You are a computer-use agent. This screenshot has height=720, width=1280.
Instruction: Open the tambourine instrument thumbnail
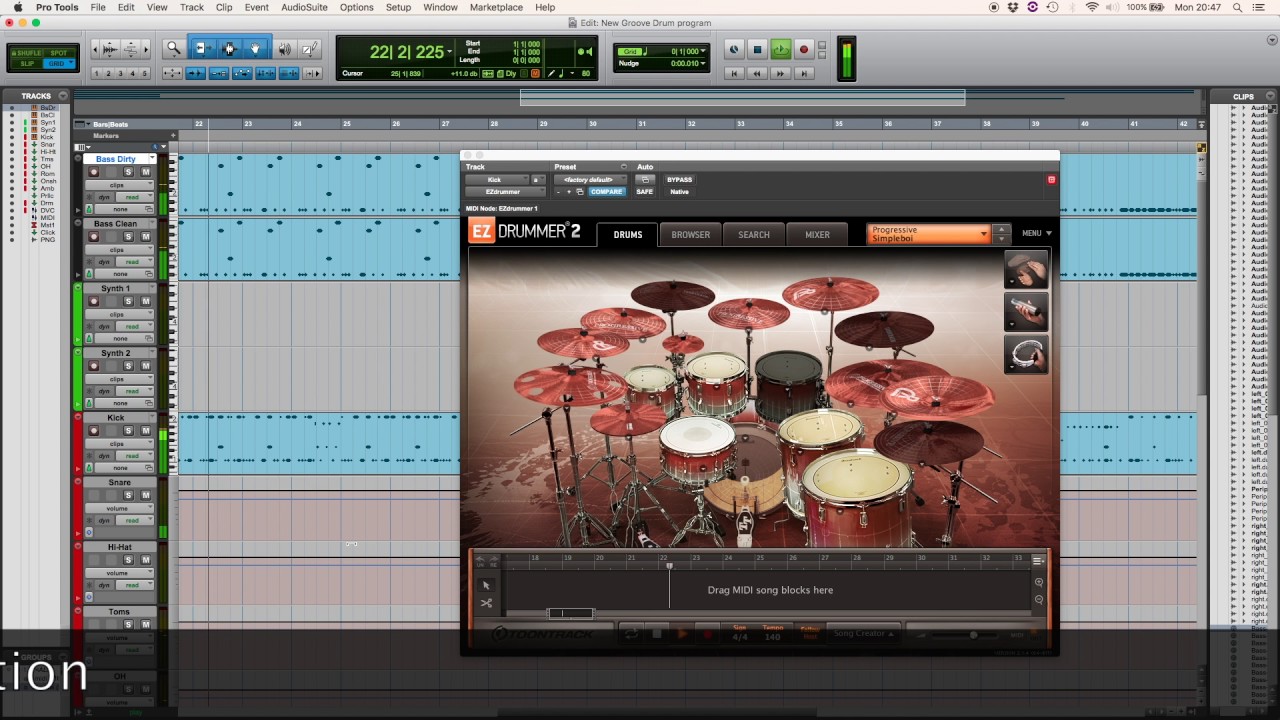(1026, 354)
